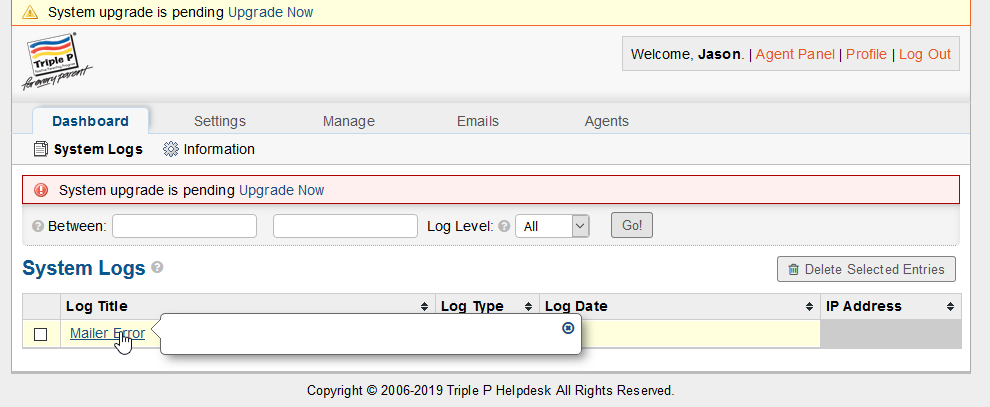Click help icon next to Between label
990x407 pixels.
pos(37,227)
